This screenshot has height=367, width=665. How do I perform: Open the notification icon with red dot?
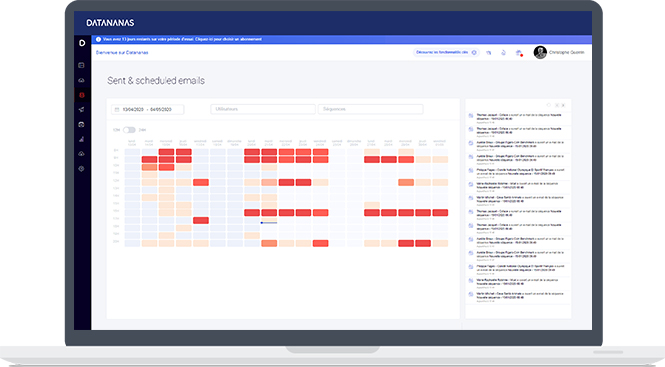(x=519, y=53)
